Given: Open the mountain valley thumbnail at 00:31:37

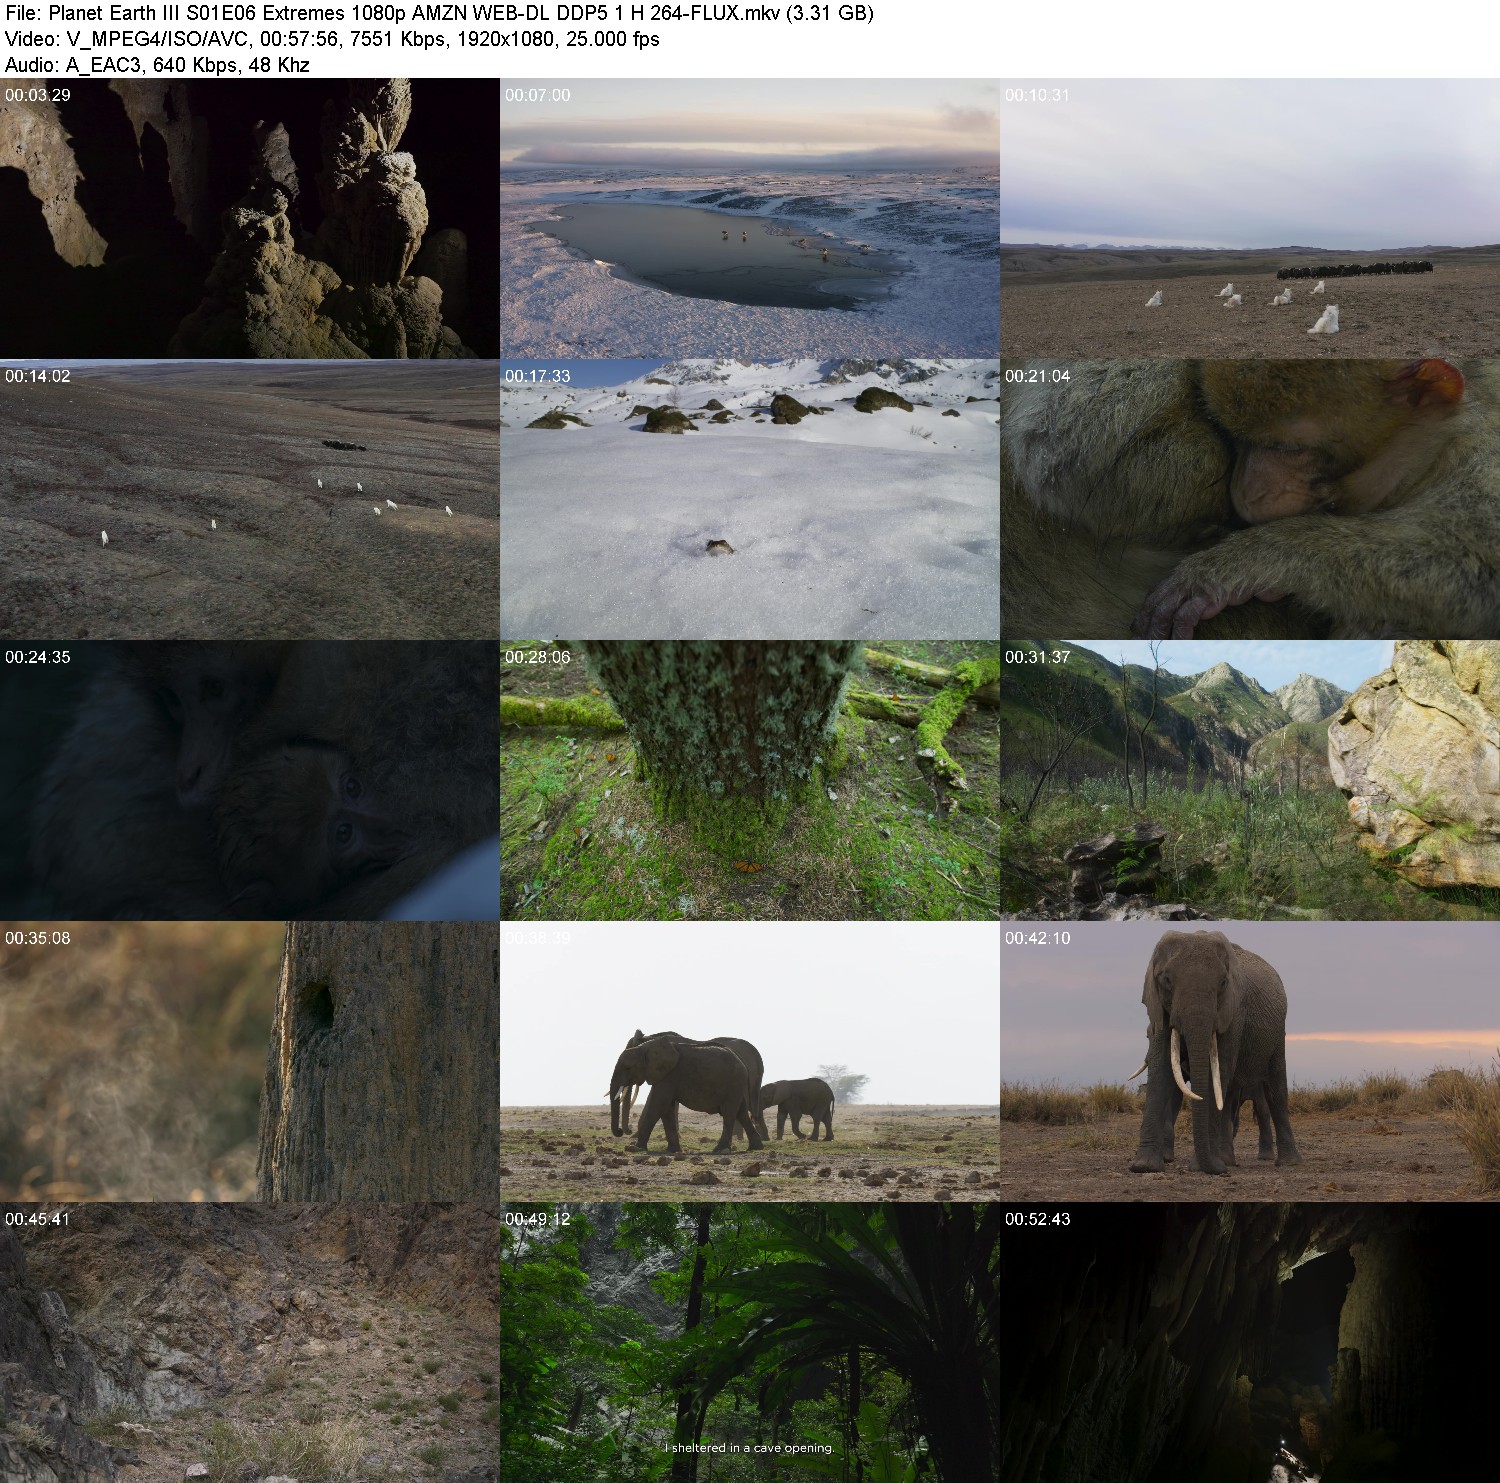Looking at the screenshot, I should point(1250,780).
